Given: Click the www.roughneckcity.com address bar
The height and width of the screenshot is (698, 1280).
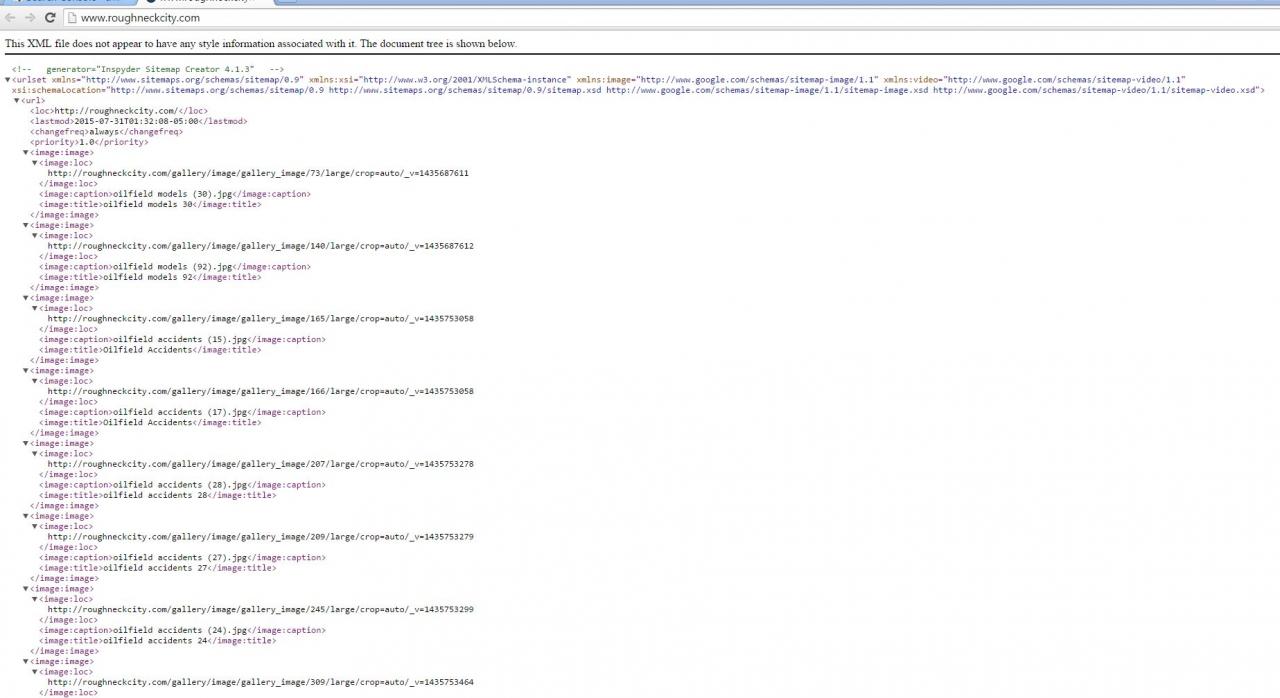Looking at the screenshot, I should (400, 18).
